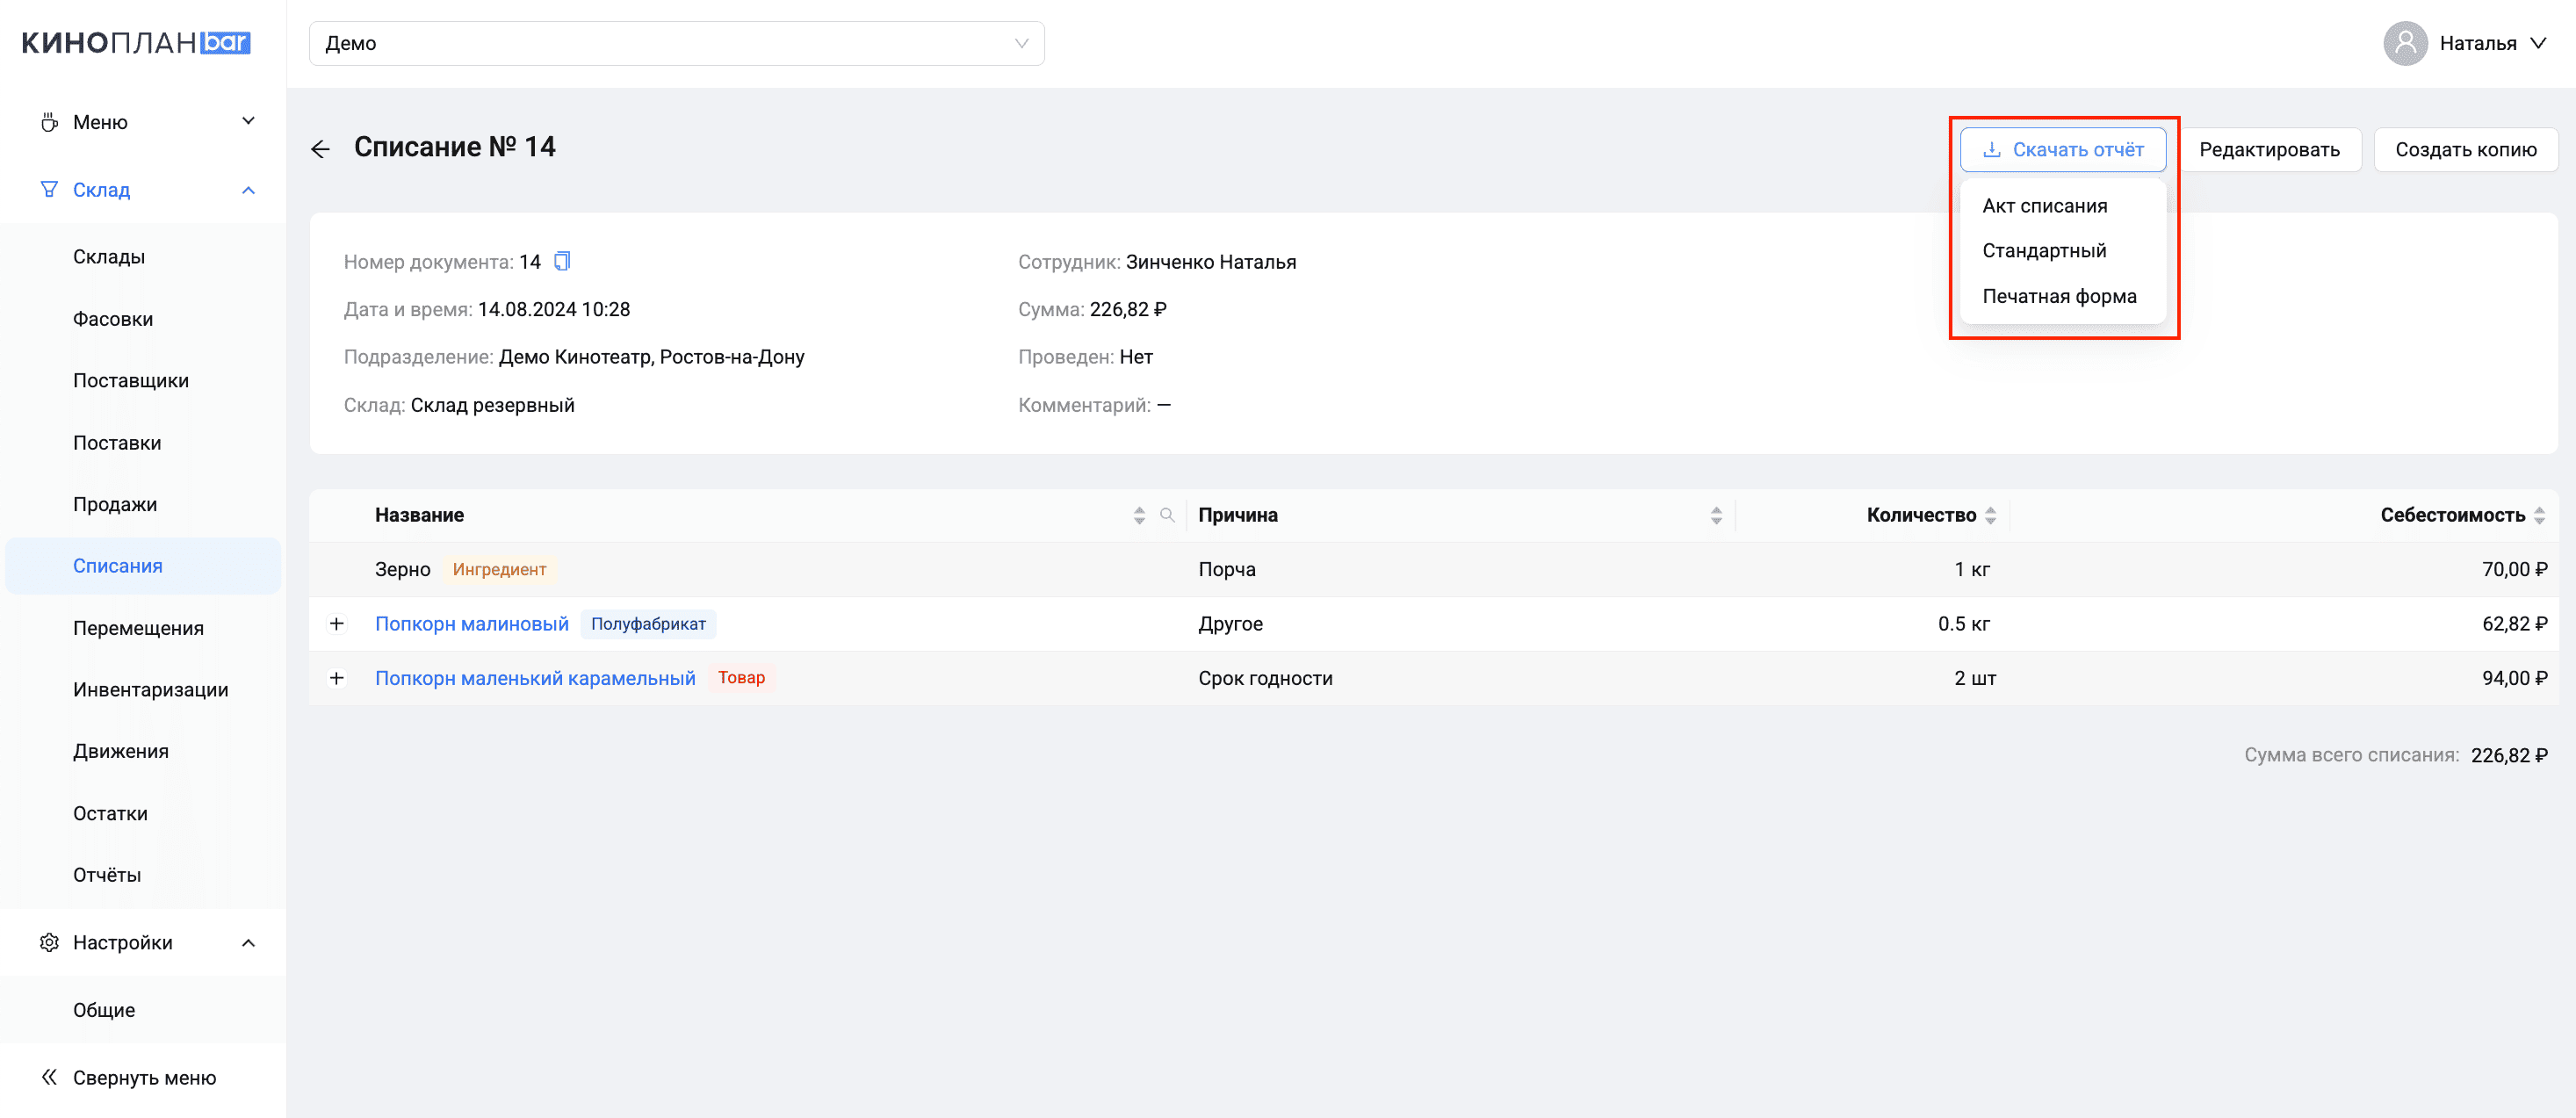The width and height of the screenshot is (2576, 1118).
Task: Click the Другое reason cell
Action: point(1230,623)
